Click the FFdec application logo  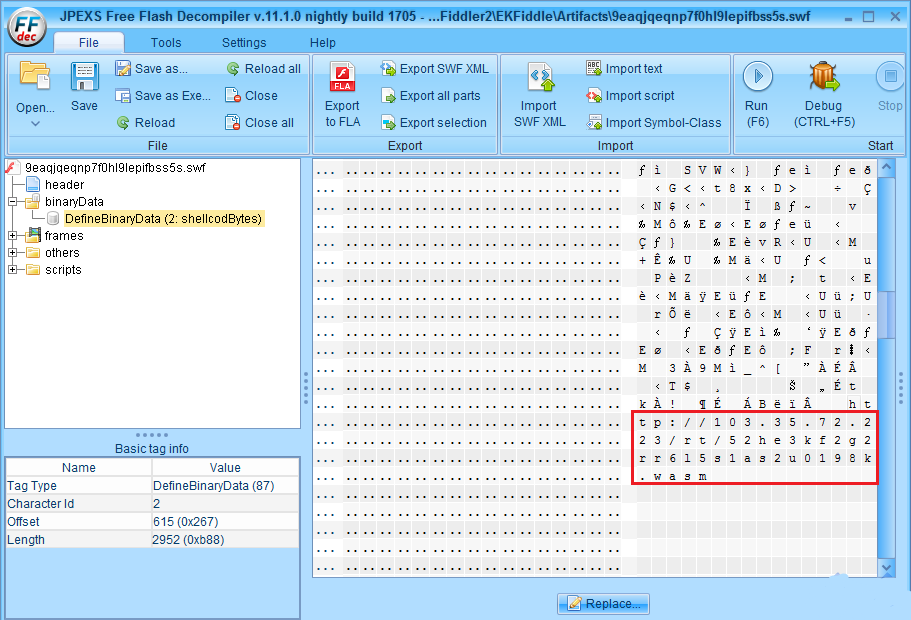pos(27,27)
